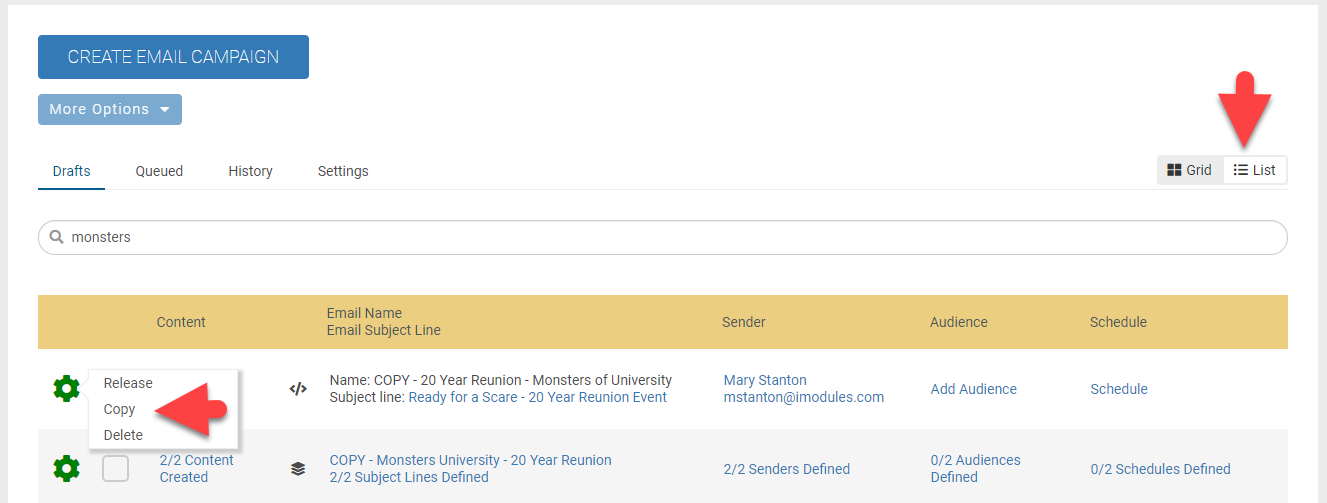Switch to Grid view
This screenshot has height=503, width=1327.
point(1190,170)
